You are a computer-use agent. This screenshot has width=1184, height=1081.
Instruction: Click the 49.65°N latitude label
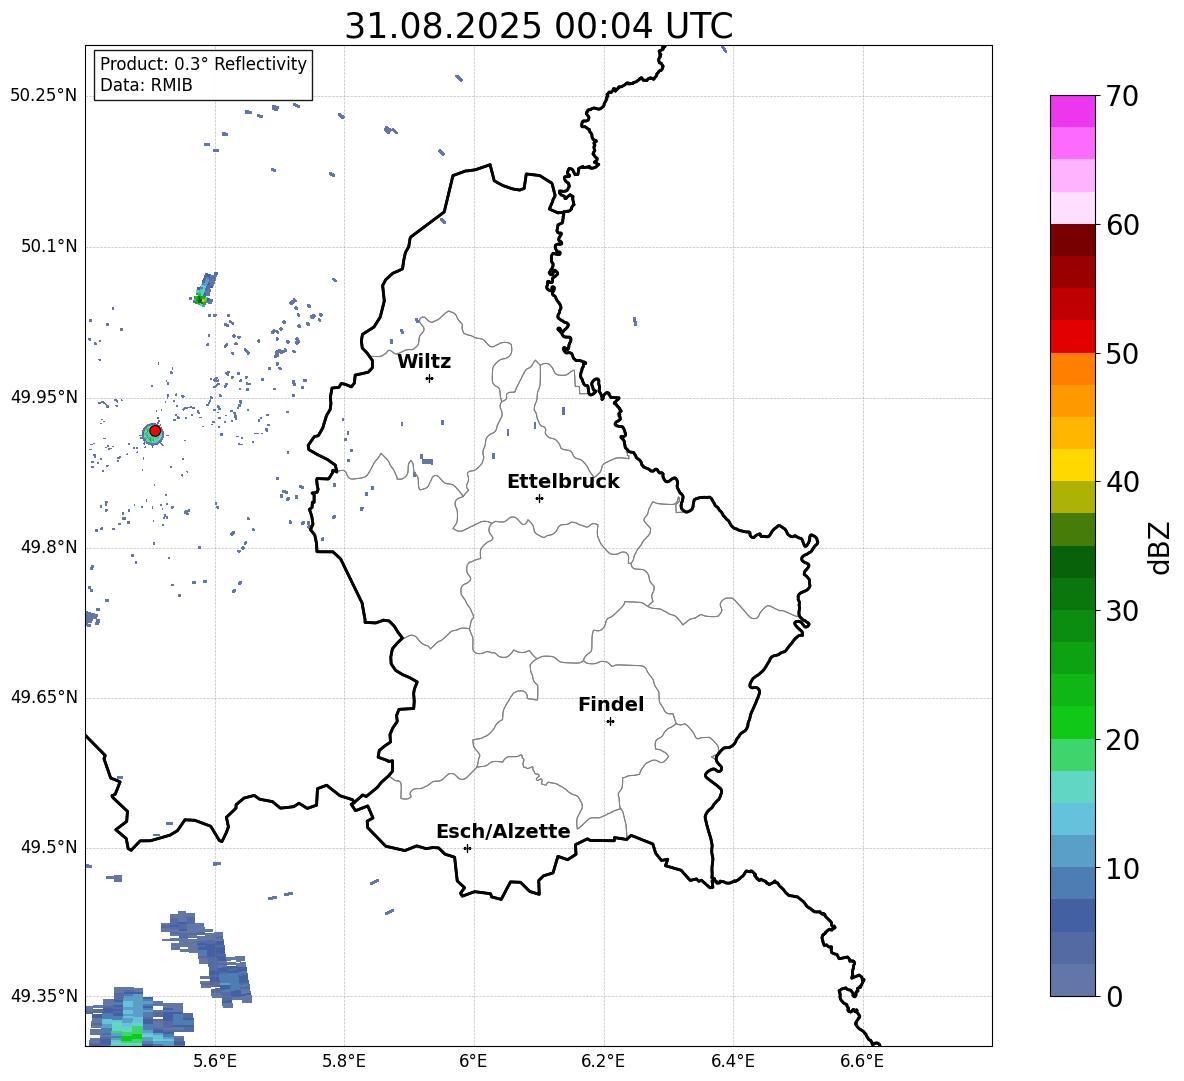44,697
